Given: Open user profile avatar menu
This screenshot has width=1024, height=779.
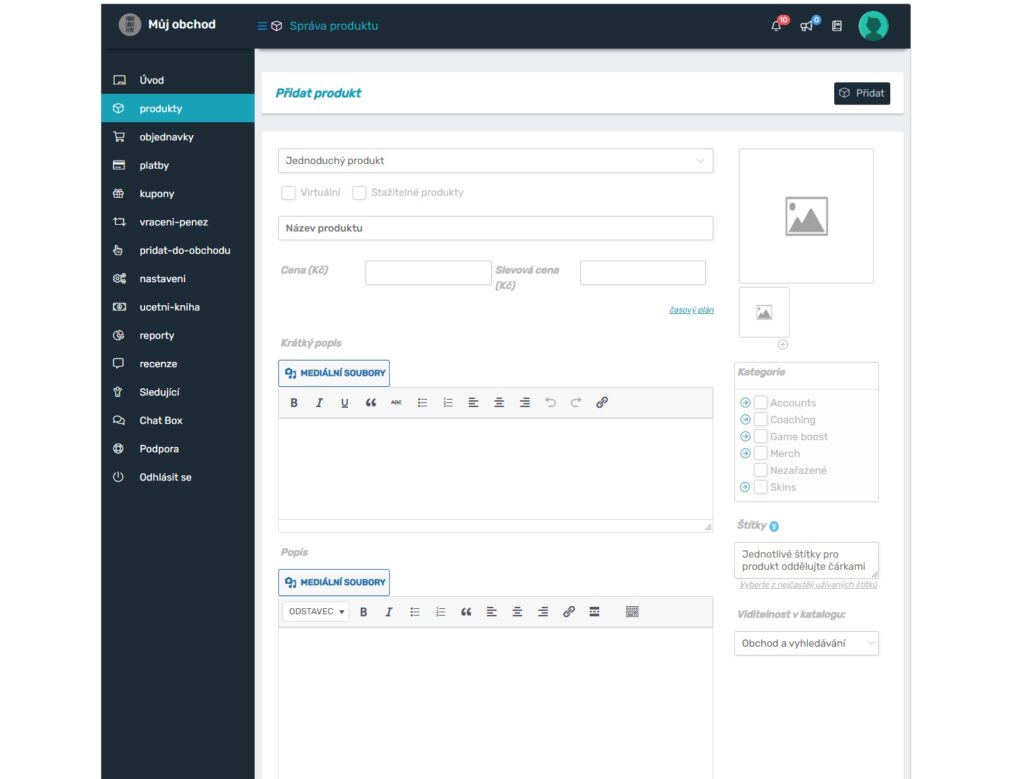Looking at the screenshot, I should (x=873, y=26).
